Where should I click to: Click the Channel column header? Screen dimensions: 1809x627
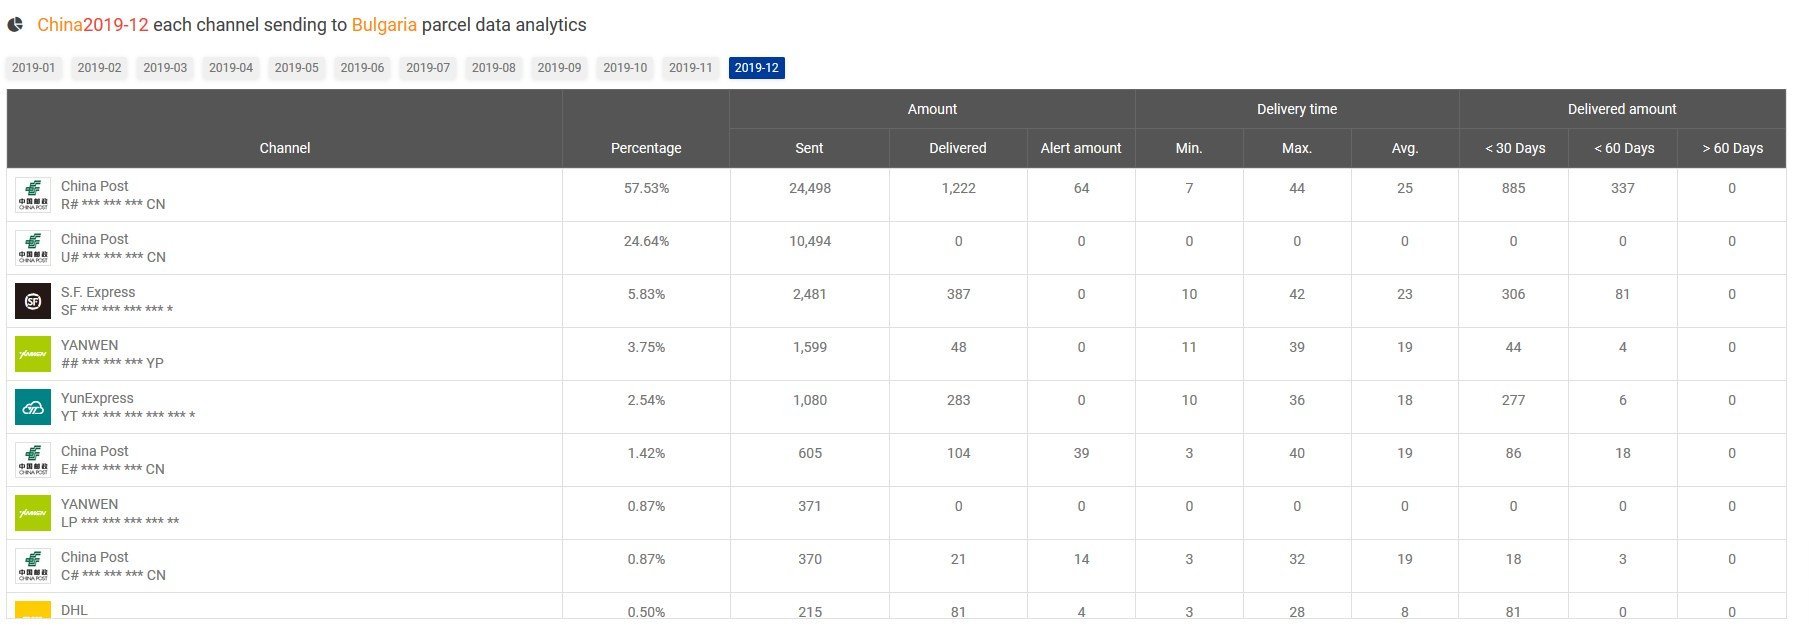coord(285,148)
